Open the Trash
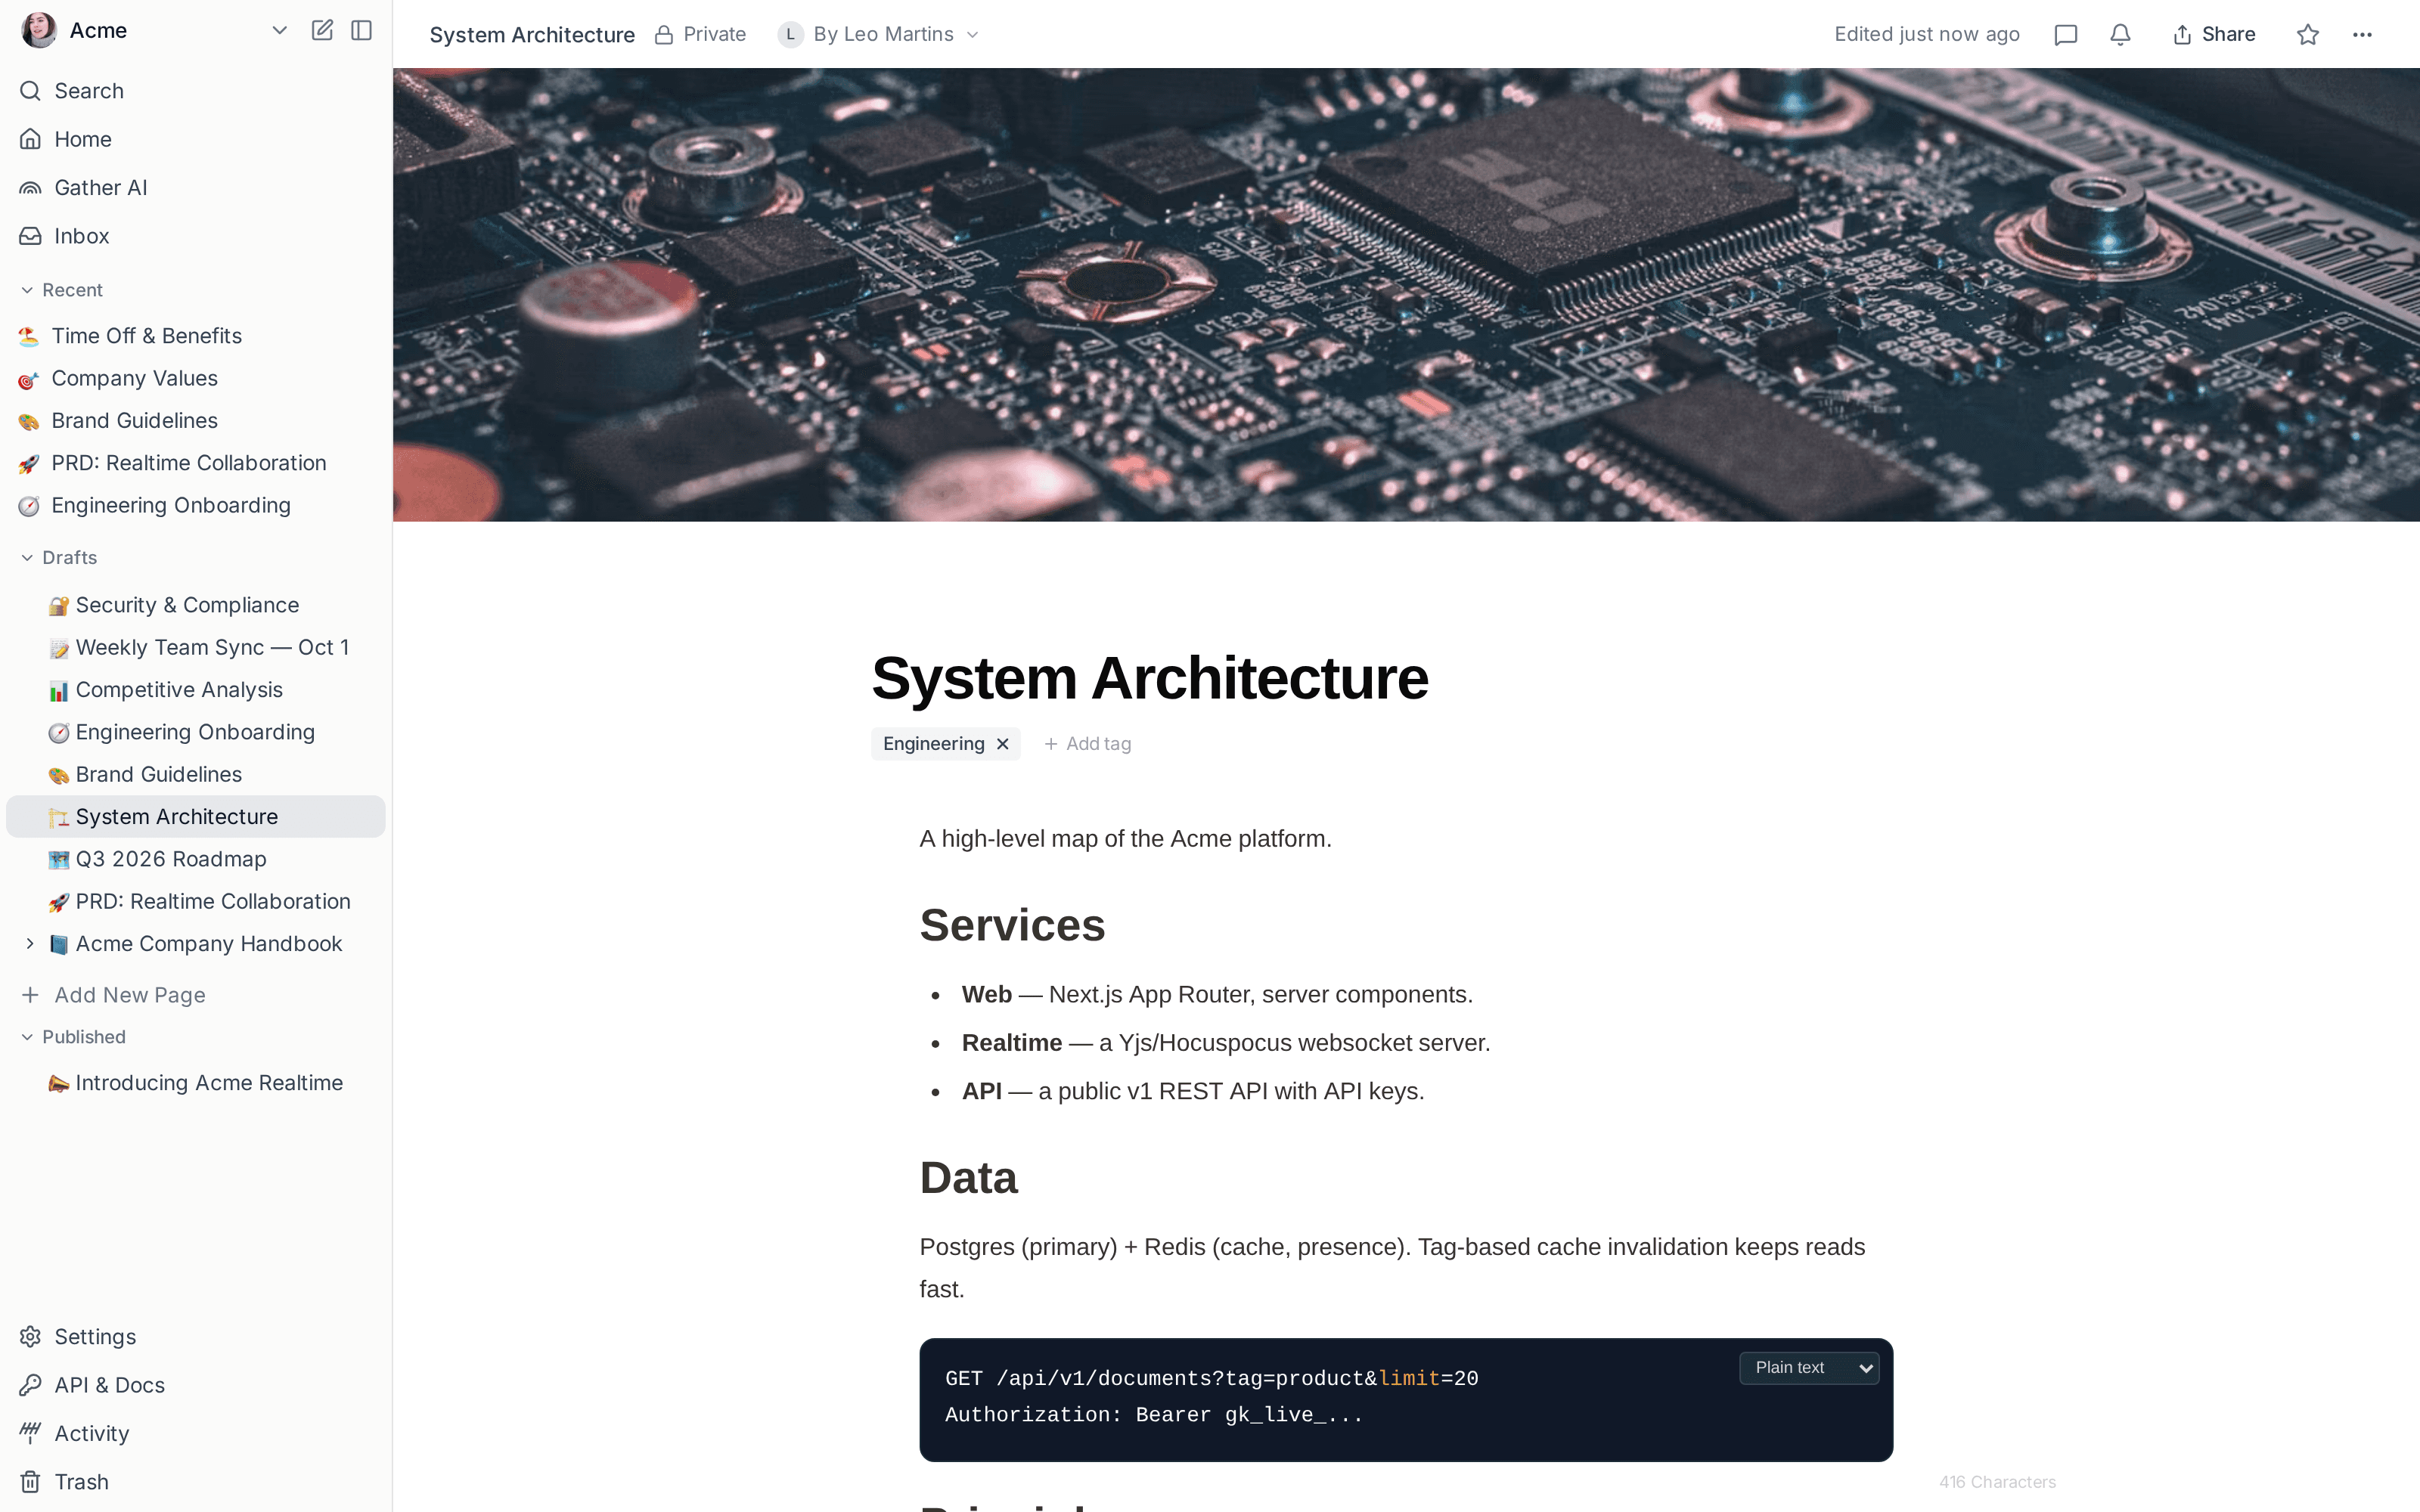The height and width of the screenshot is (1512, 2420). click(196, 1482)
